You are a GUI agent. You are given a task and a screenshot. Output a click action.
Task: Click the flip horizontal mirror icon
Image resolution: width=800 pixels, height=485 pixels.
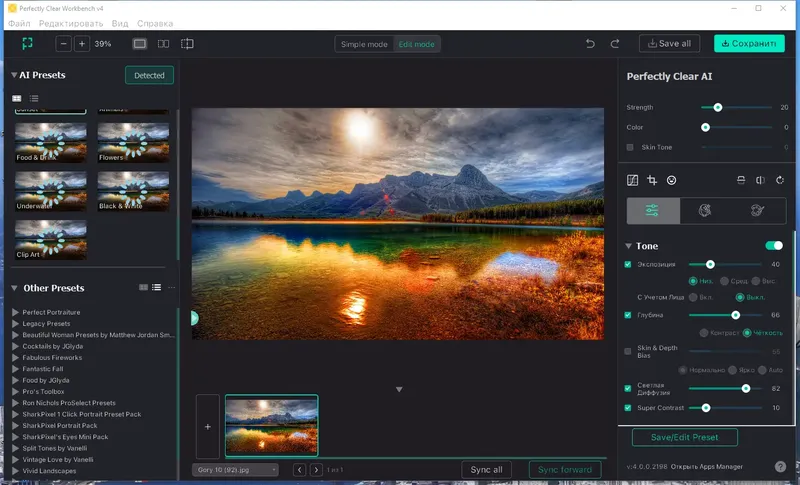pos(760,181)
